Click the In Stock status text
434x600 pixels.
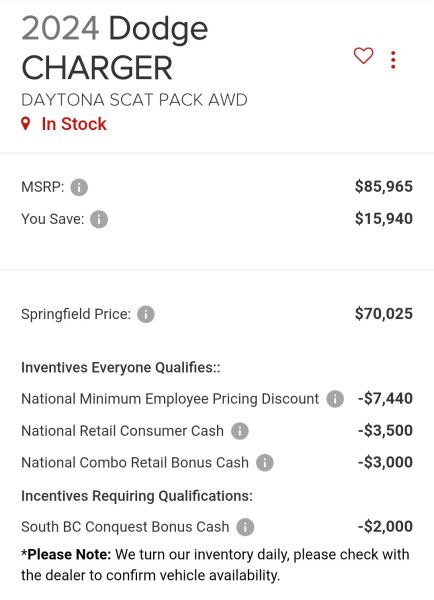[74, 124]
